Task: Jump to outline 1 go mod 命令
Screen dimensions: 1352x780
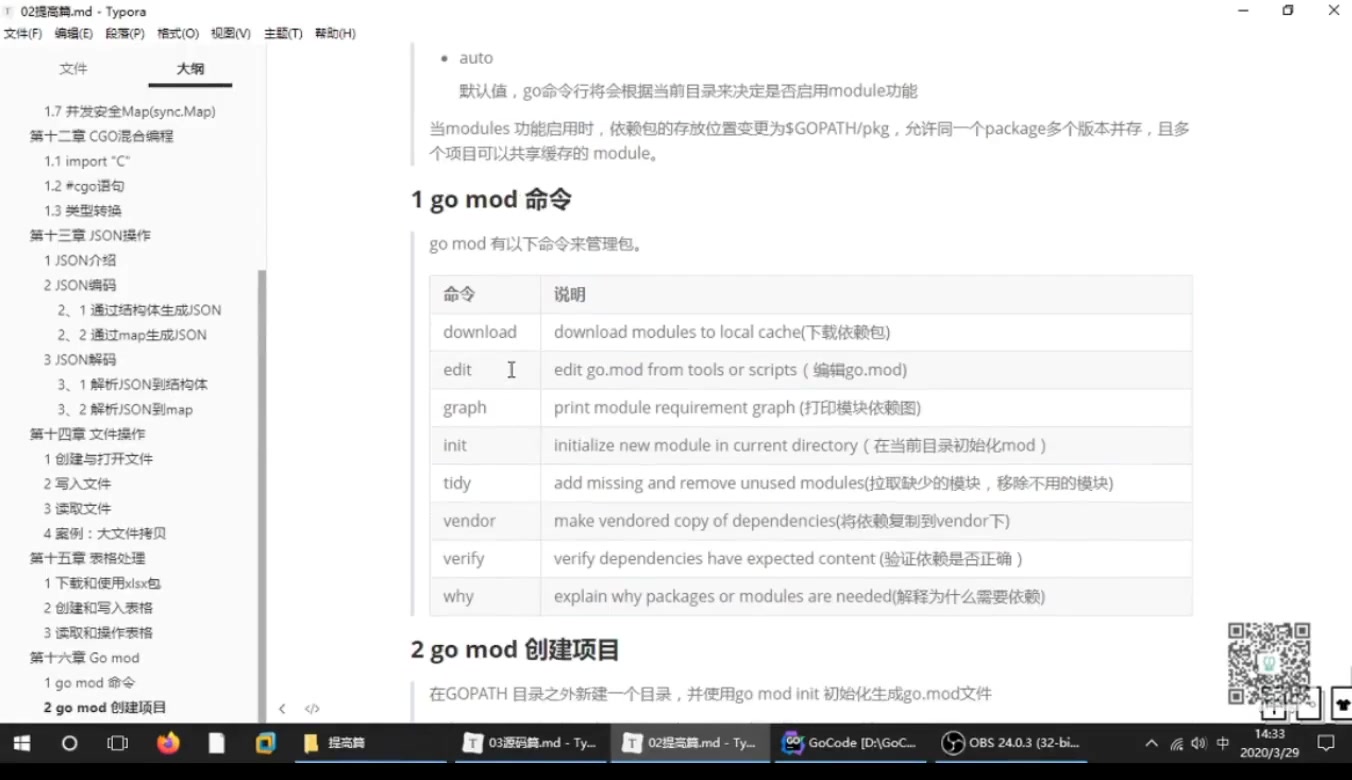Action: pos(89,682)
